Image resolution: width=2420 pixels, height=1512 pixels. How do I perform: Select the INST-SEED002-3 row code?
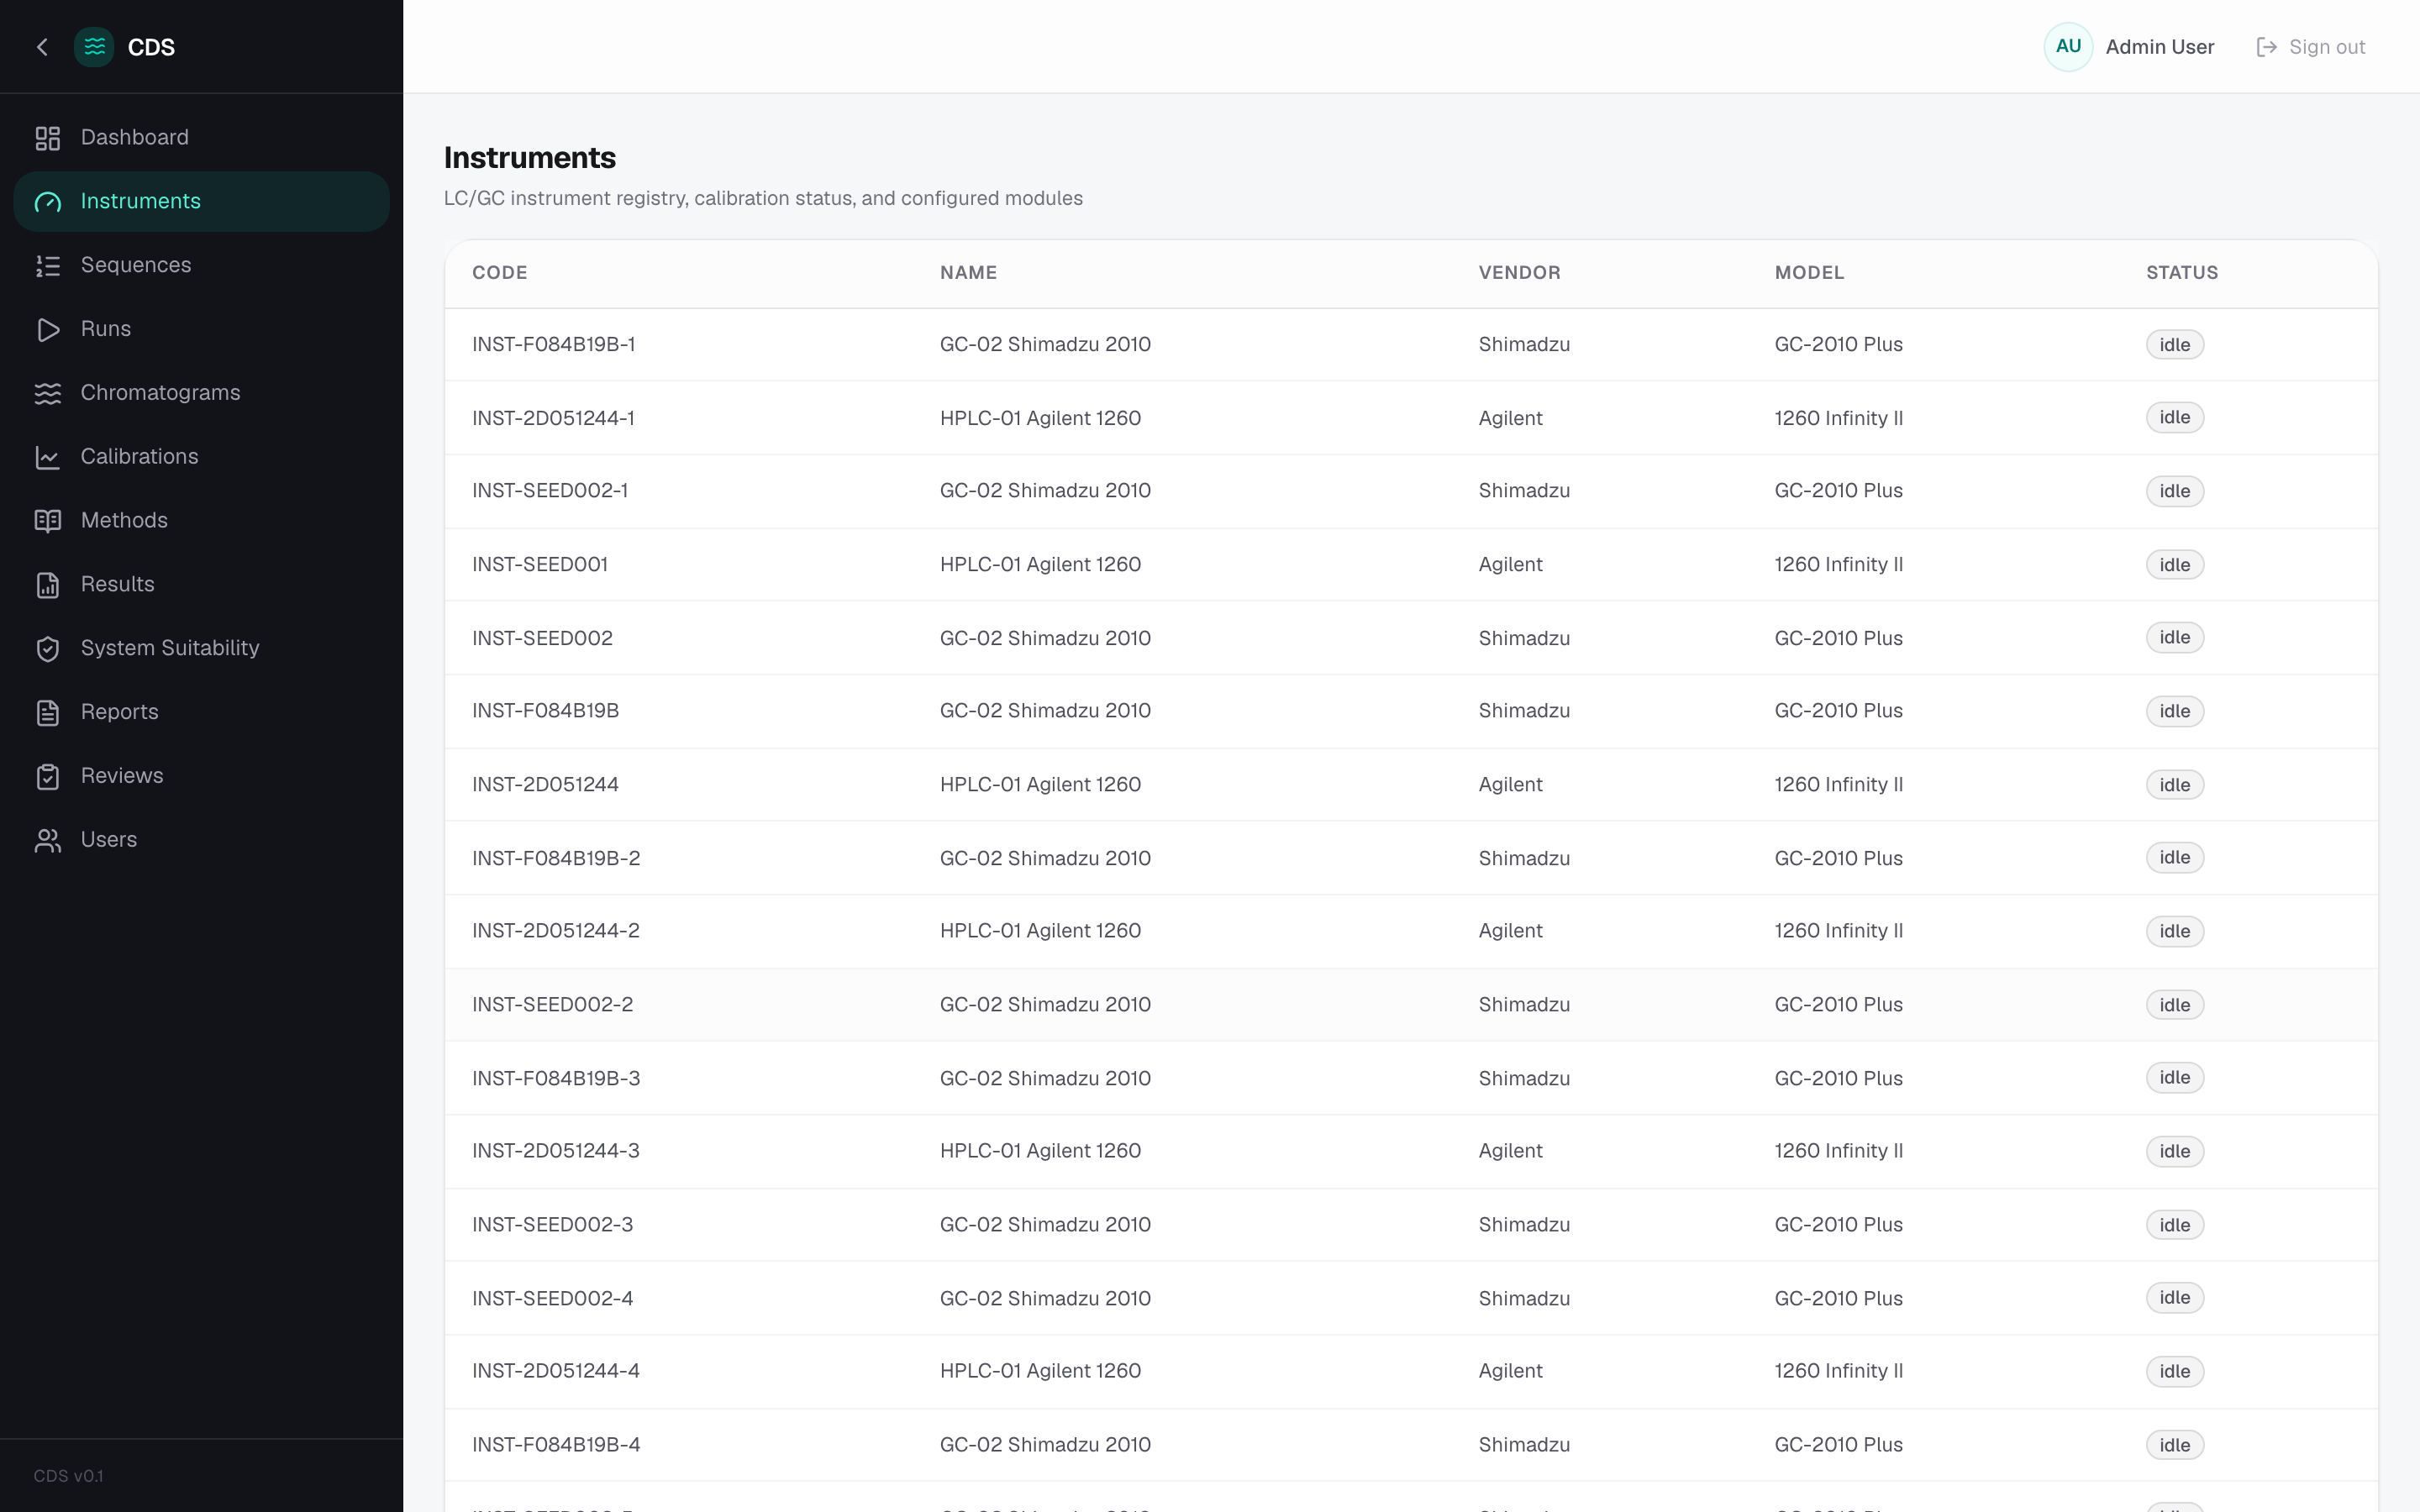(552, 1225)
